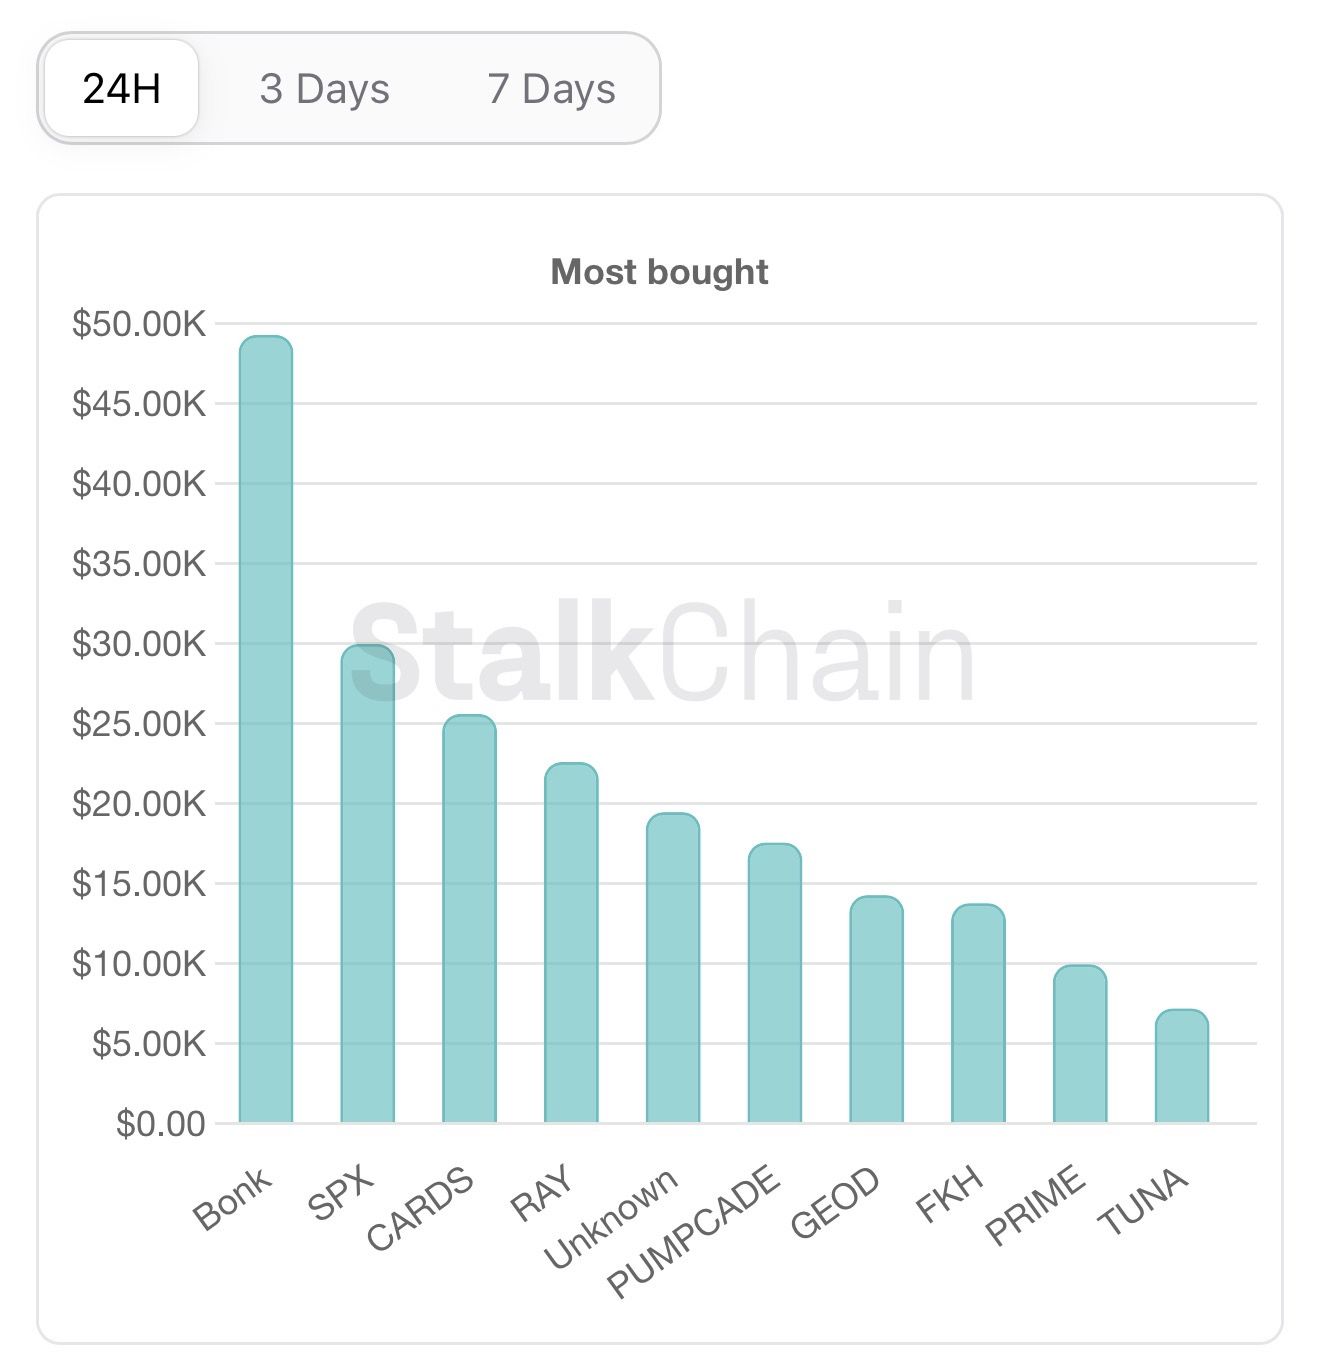
Task: Select the PRIME bar
Action: 1080,1044
